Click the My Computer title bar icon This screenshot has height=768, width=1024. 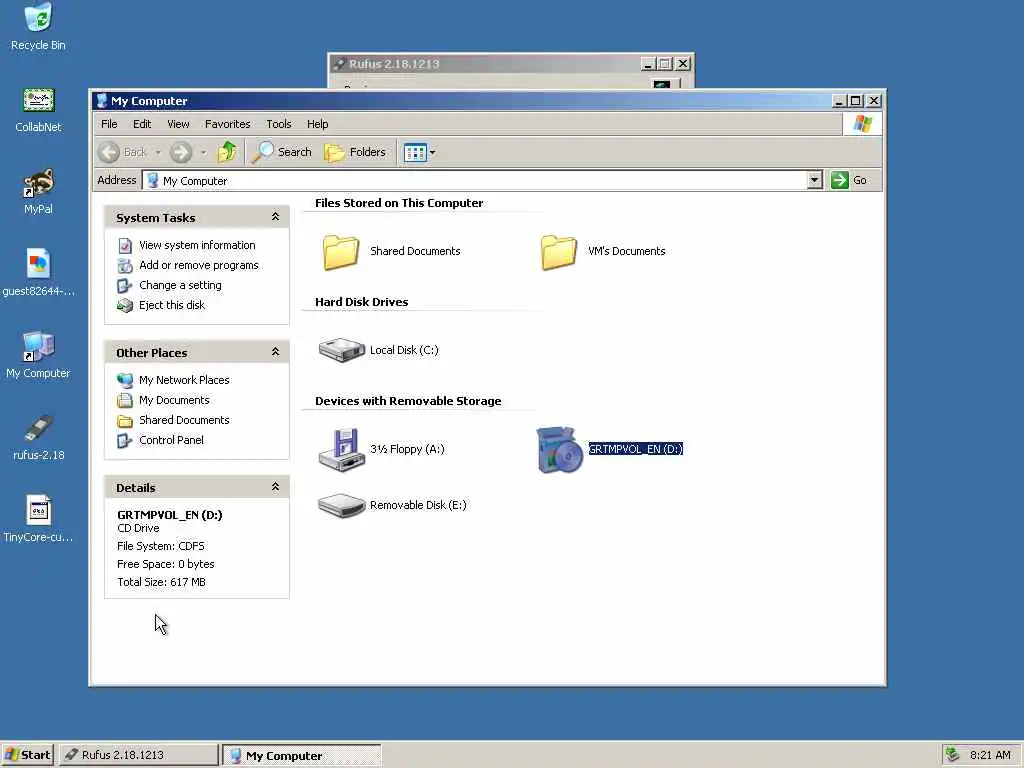point(101,101)
